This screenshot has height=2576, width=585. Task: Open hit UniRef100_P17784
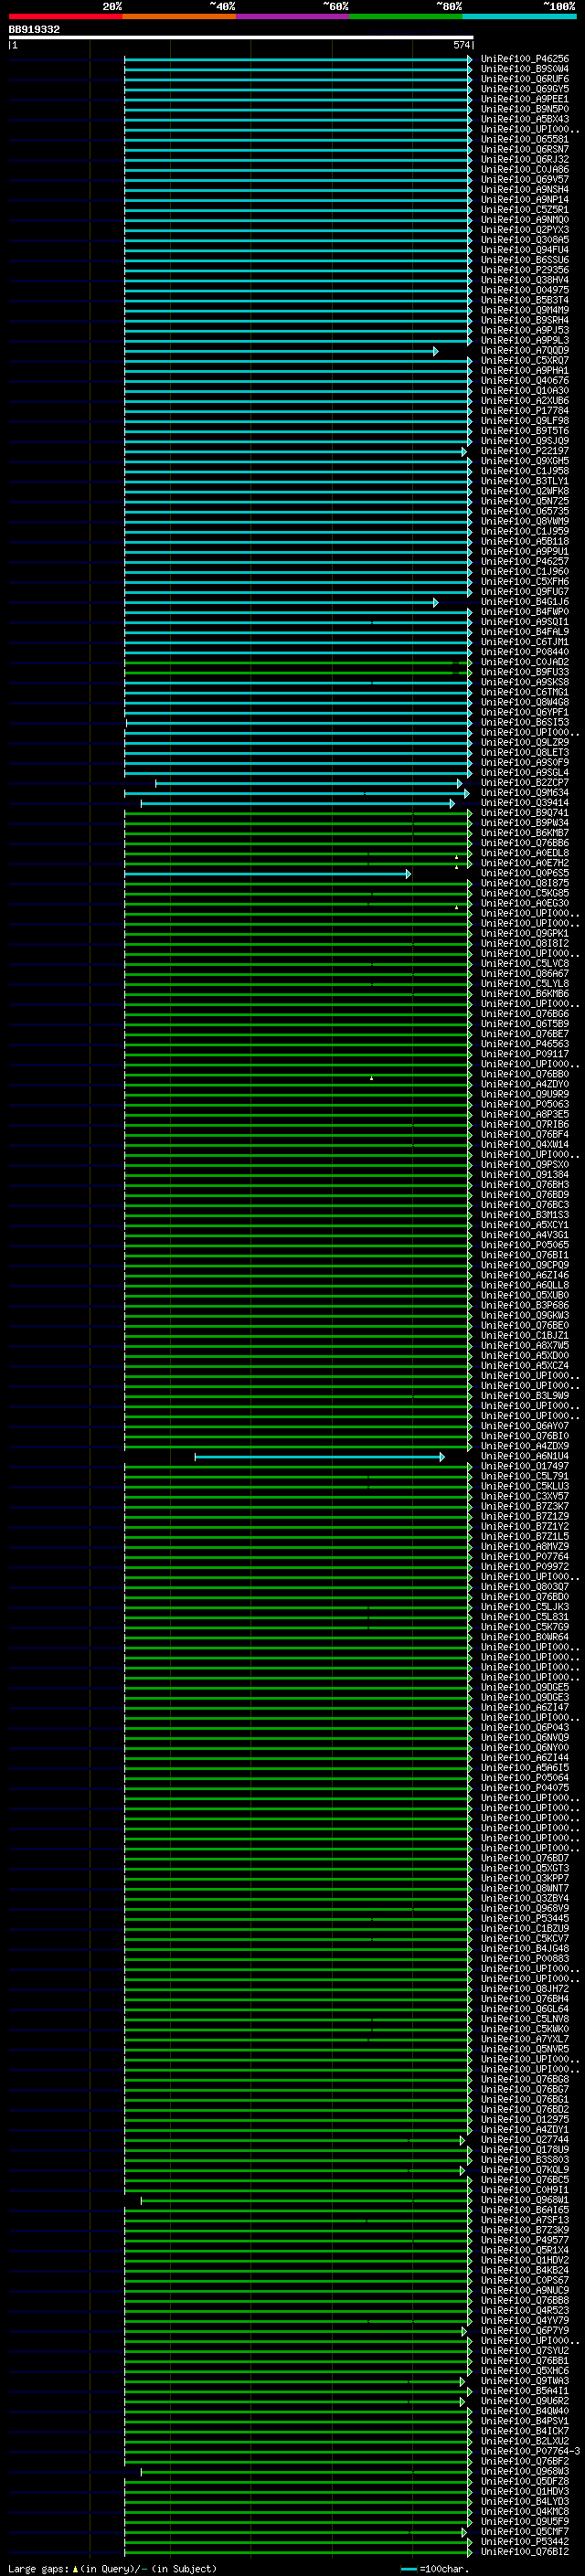pyautogui.click(x=524, y=411)
